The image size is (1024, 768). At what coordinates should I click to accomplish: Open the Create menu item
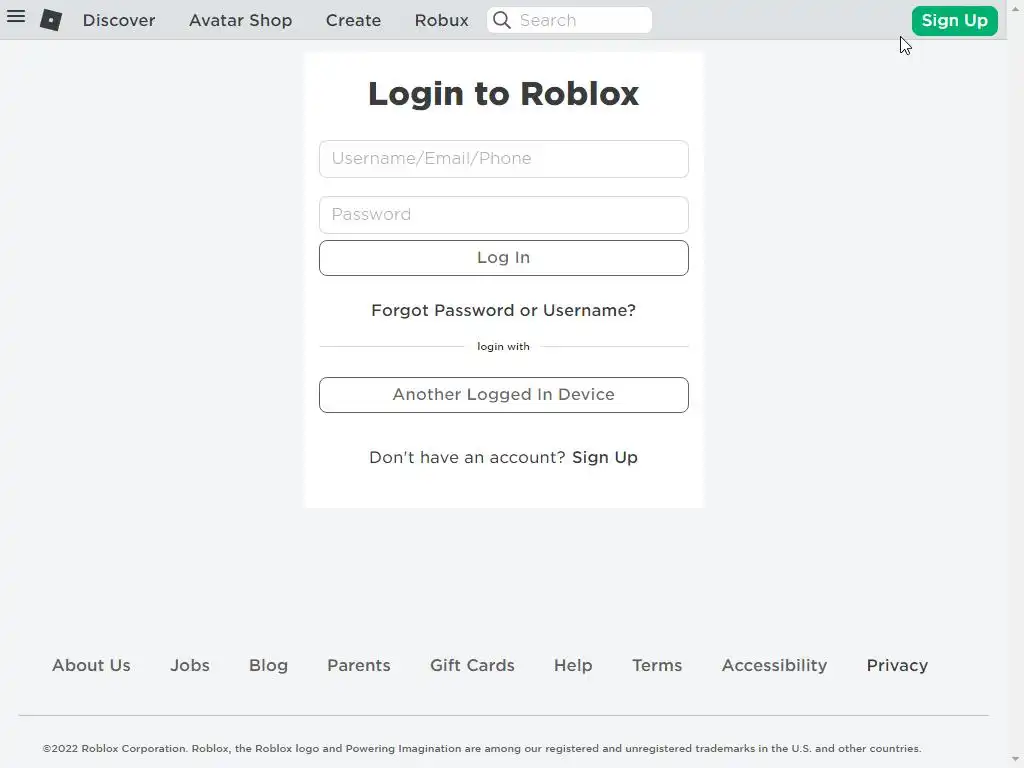point(353,20)
